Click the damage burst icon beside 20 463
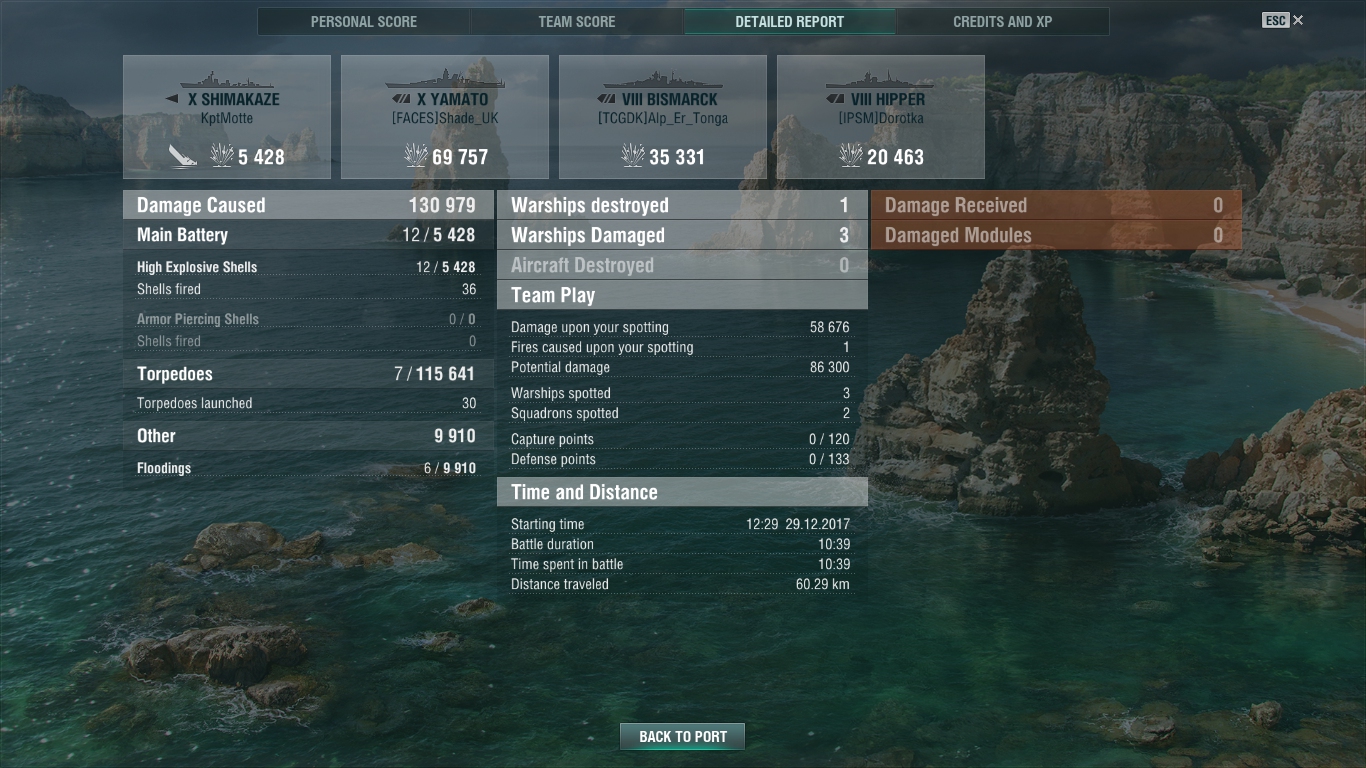This screenshot has width=1366, height=768. pyautogui.click(x=851, y=155)
